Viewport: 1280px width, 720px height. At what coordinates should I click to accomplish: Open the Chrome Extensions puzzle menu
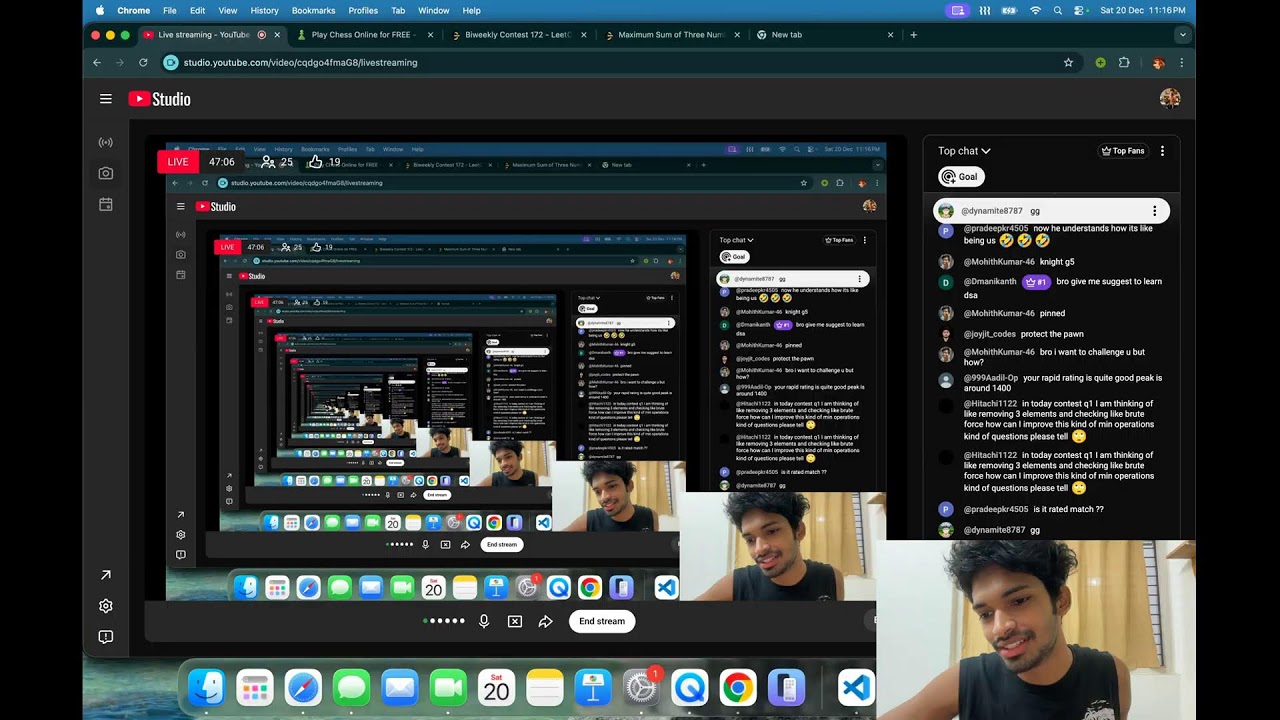coord(1124,62)
